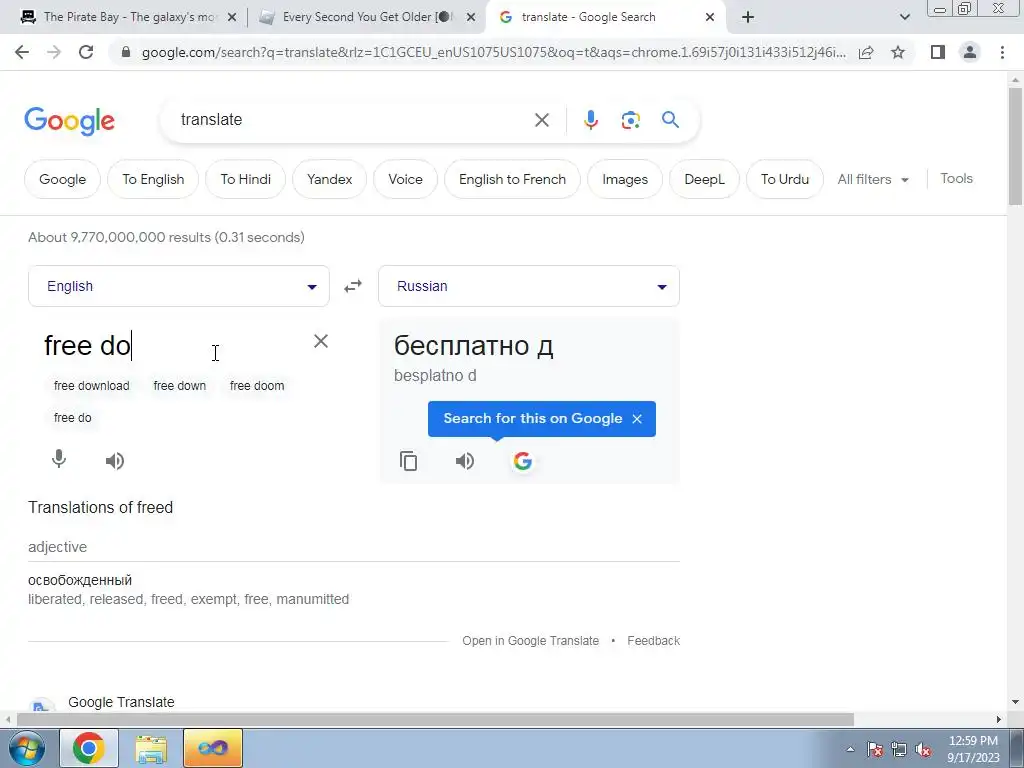Open the Russian target language dropdown

coord(529,286)
